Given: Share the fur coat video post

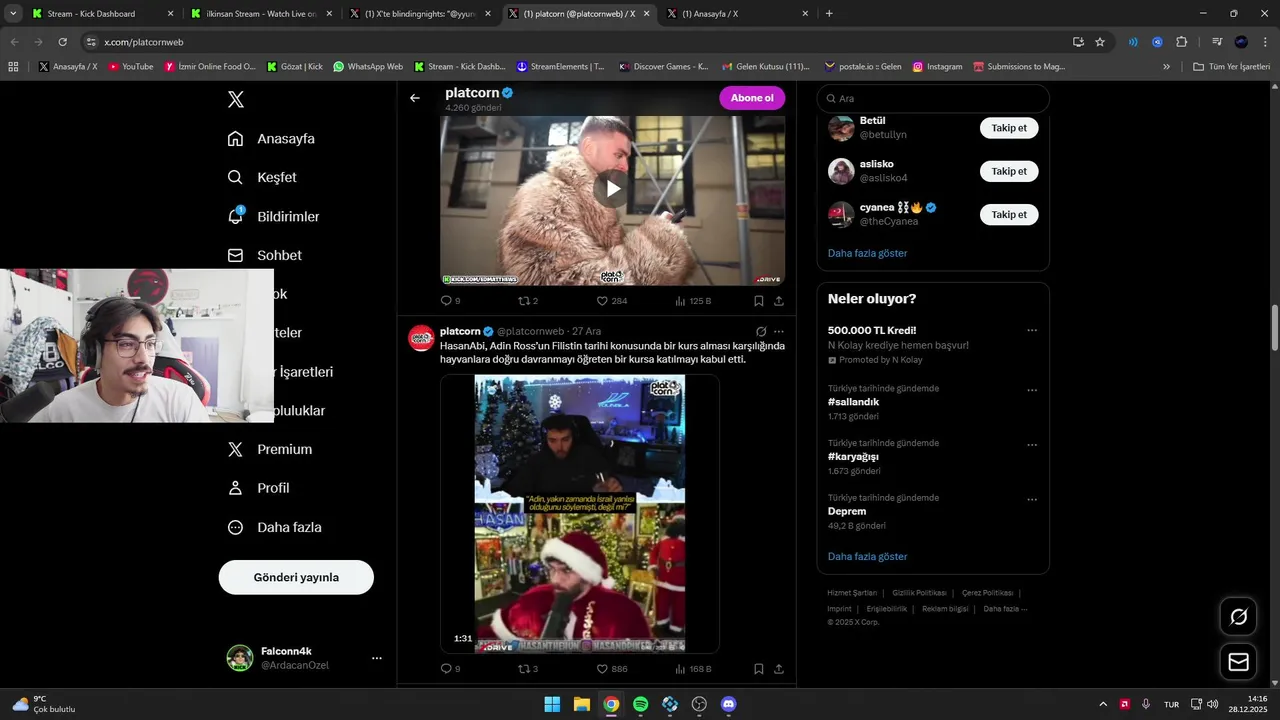Looking at the screenshot, I should click(779, 301).
